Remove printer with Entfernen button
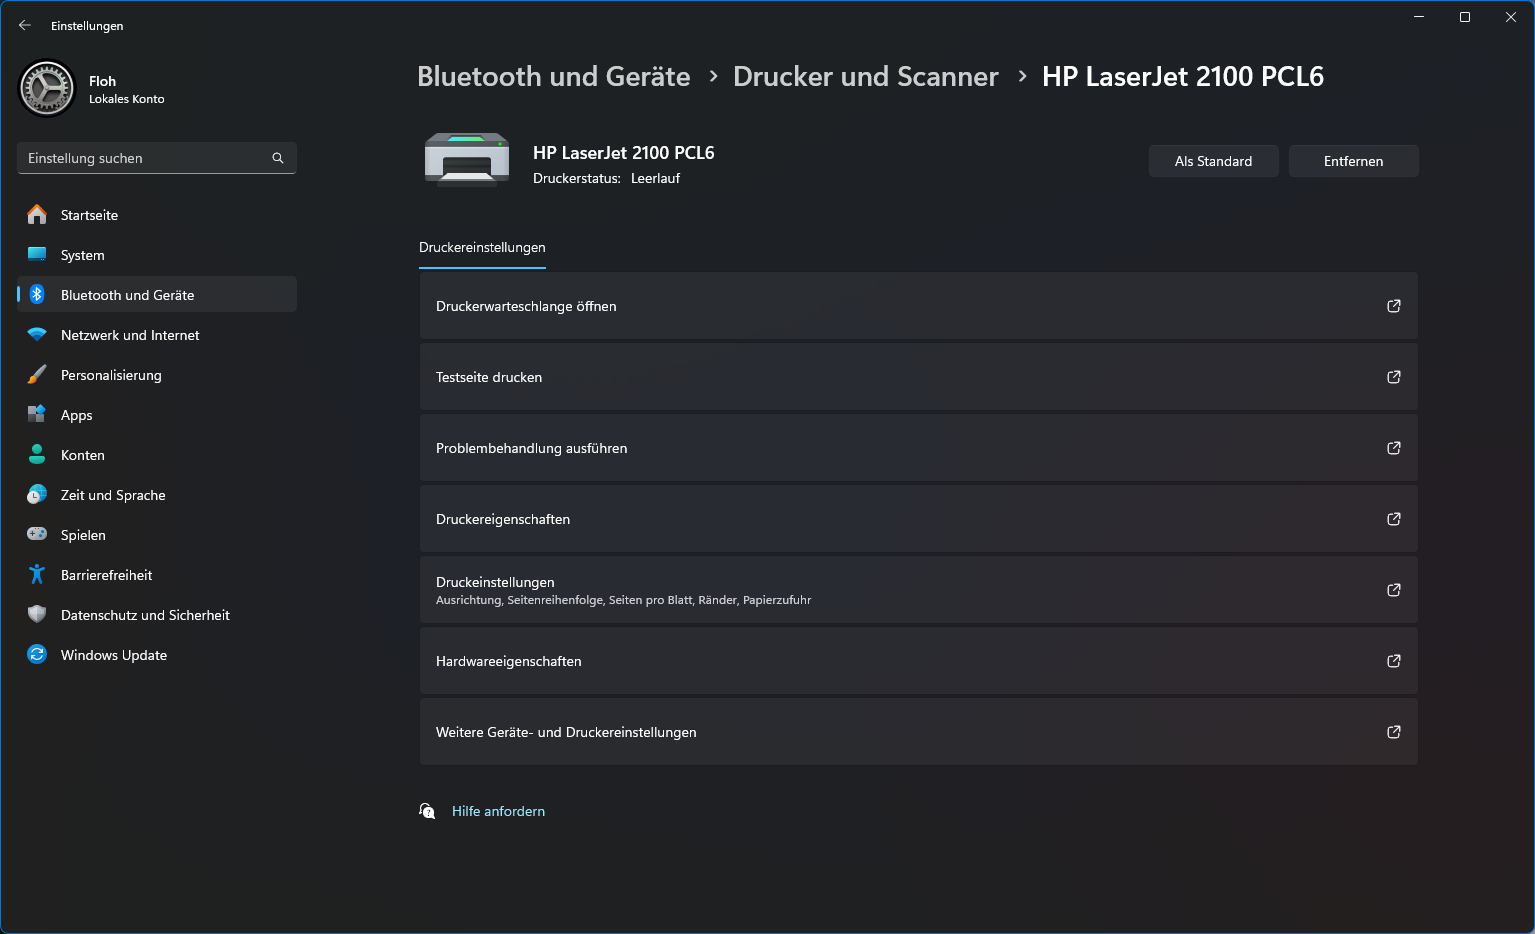The width and height of the screenshot is (1535, 934). 1353,161
